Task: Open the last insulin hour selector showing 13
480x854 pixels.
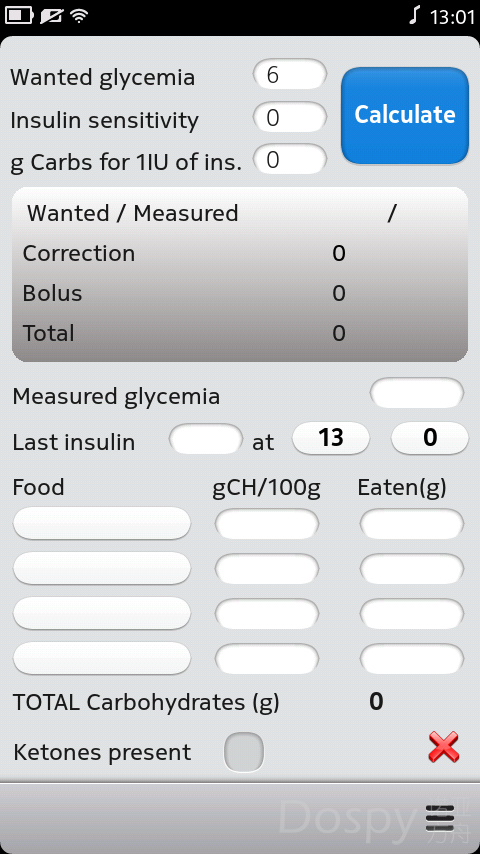Action: click(x=331, y=438)
